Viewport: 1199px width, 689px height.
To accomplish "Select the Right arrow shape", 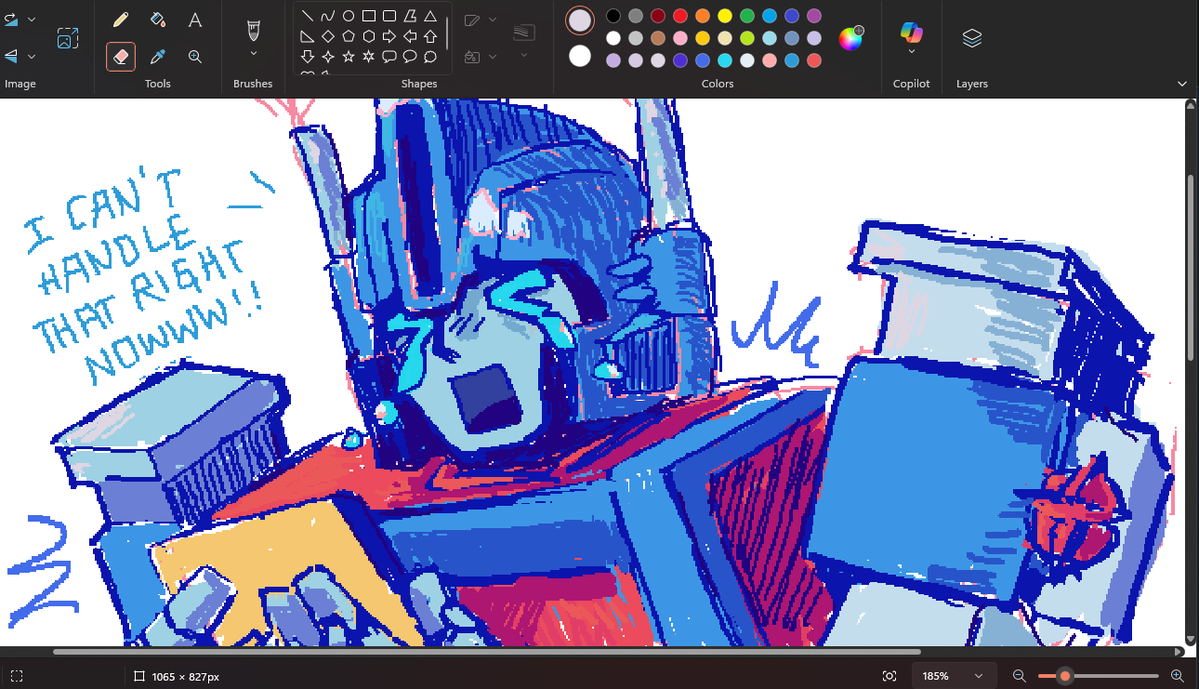I will click(389, 36).
